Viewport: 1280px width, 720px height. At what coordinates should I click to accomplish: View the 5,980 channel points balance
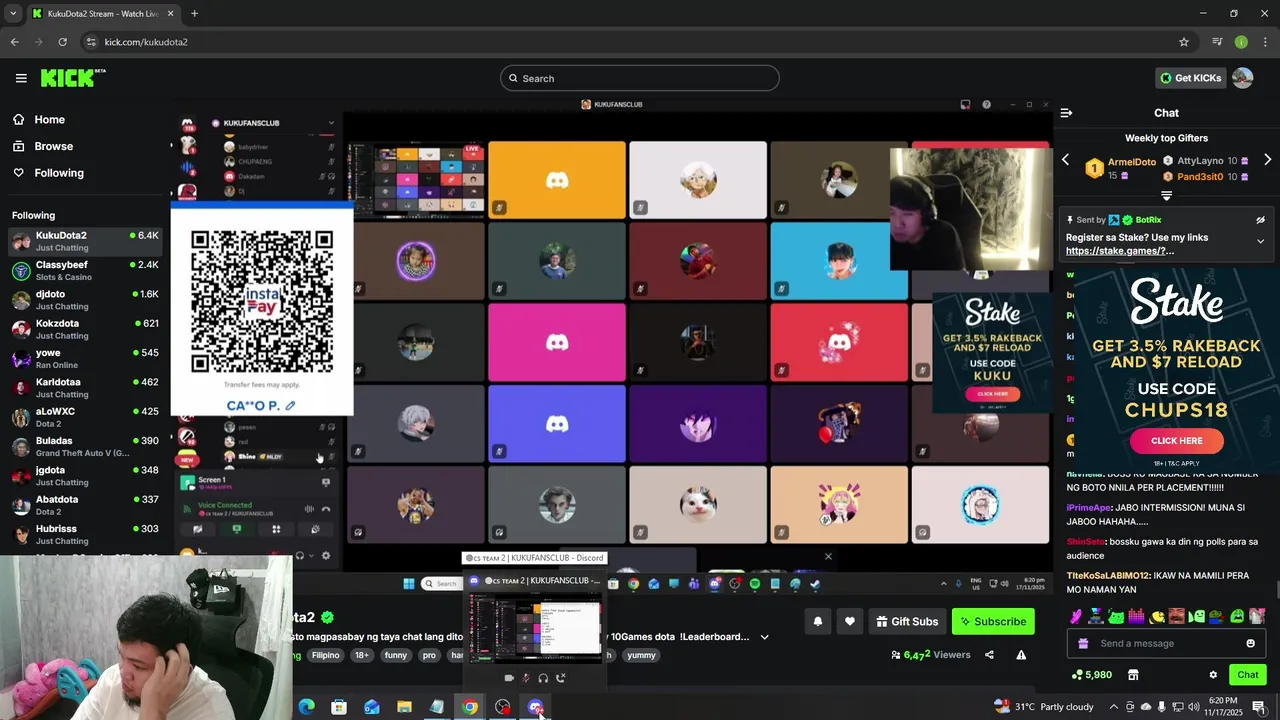click(1091, 675)
